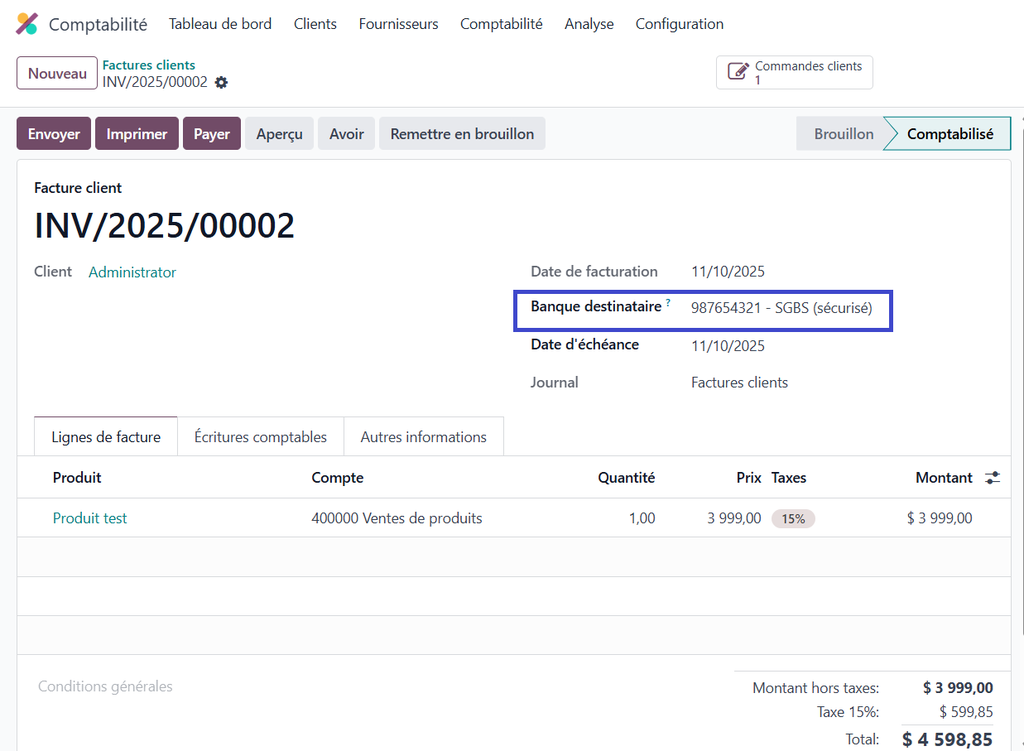The image size is (1024, 751).
Task: Click the total amount $ 4 598,85
Action: 948,739
